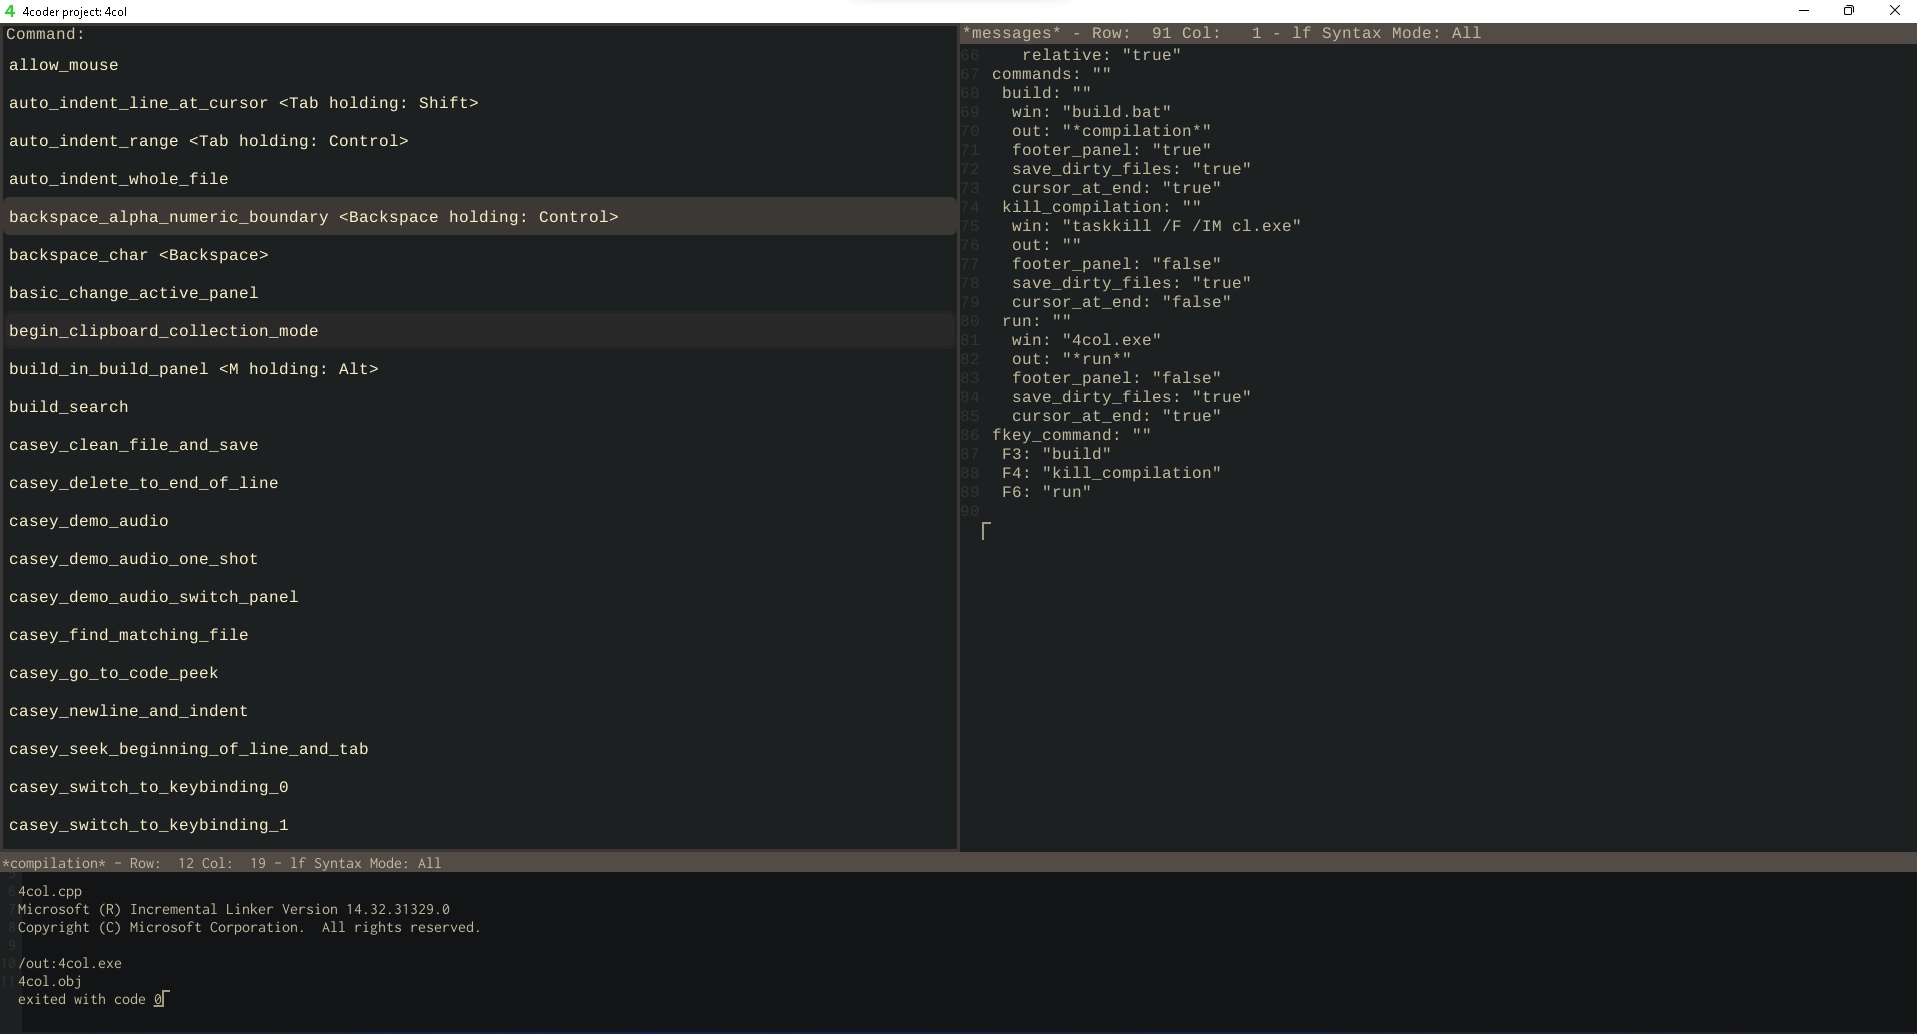Select auto_indent_whole_file command

[479, 179]
